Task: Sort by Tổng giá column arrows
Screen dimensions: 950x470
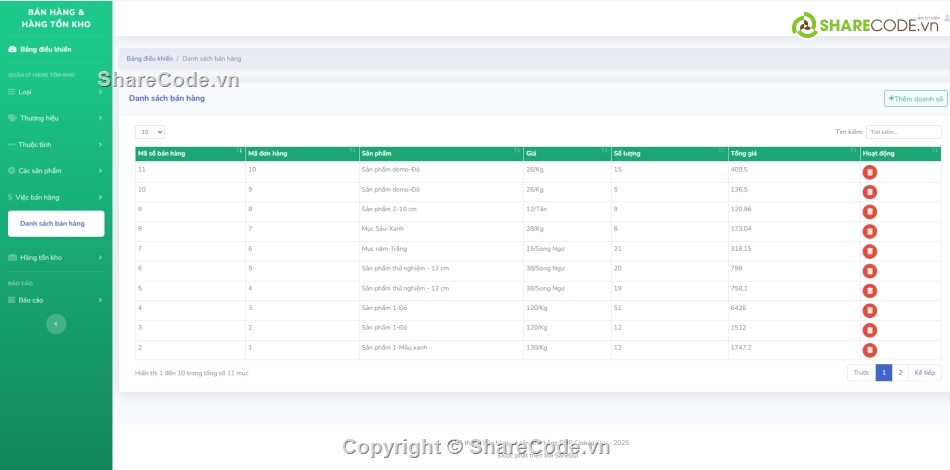Action: pos(854,151)
